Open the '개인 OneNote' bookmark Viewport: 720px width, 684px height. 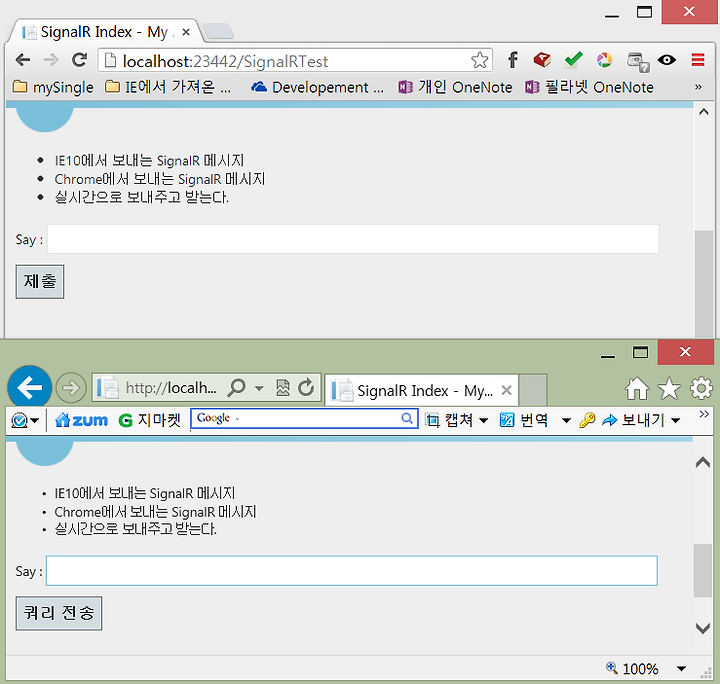tap(455, 87)
